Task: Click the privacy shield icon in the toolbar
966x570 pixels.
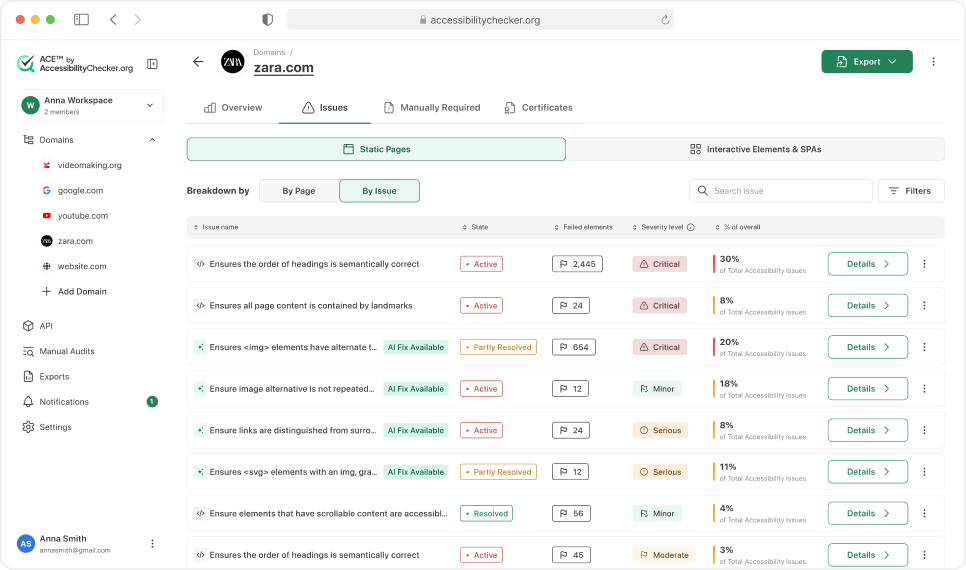Action: 267,20
